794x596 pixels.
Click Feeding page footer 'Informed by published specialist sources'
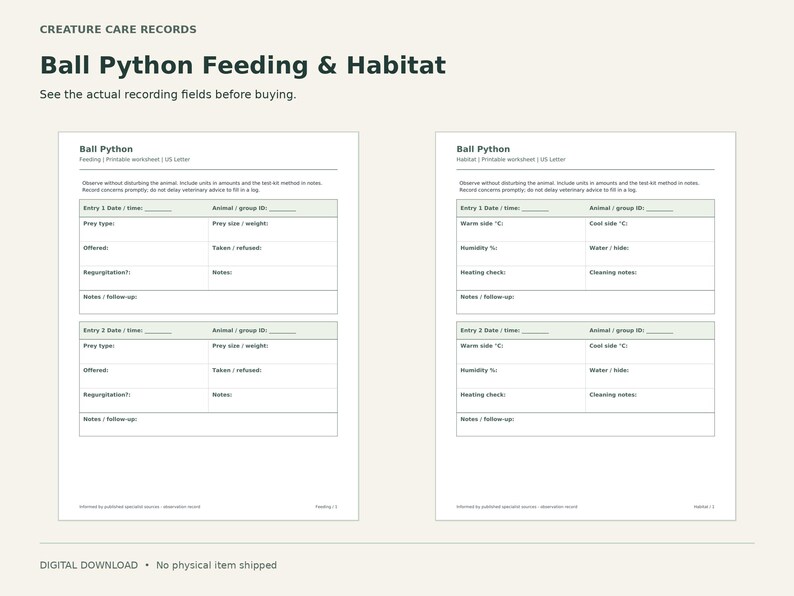click(x=140, y=507)
